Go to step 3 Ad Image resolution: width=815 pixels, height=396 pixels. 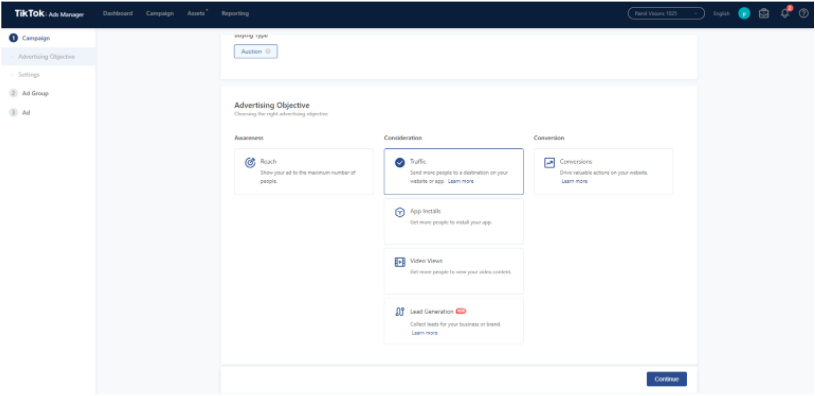20,112
